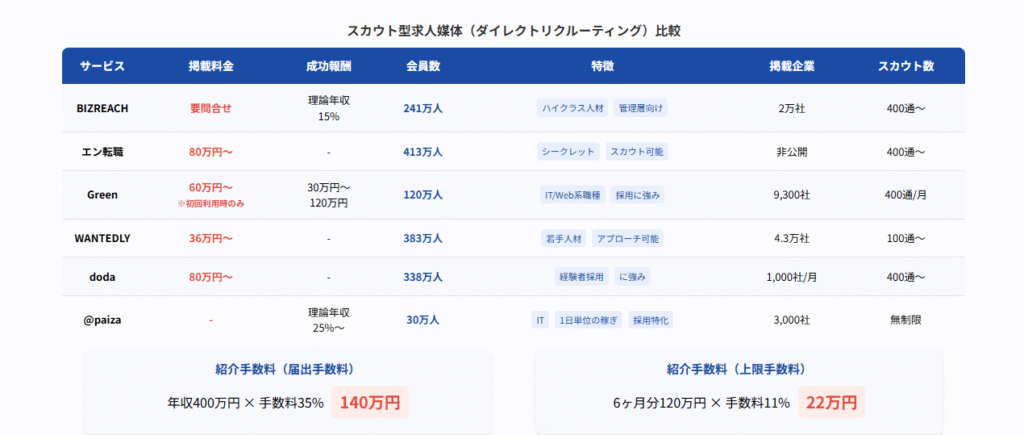This screenshot has width=1024, height=435.
Task: Click the BIZREACH service name
Action: [102, 108]
